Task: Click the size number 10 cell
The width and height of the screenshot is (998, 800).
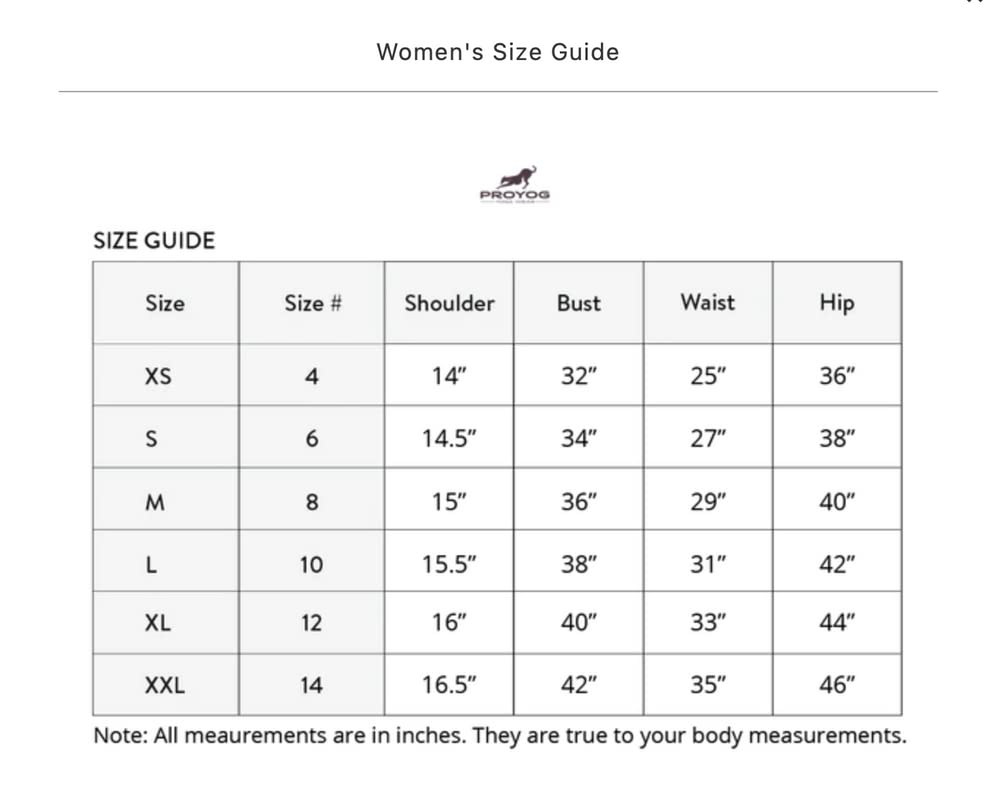Action: [x=311, y=564]
